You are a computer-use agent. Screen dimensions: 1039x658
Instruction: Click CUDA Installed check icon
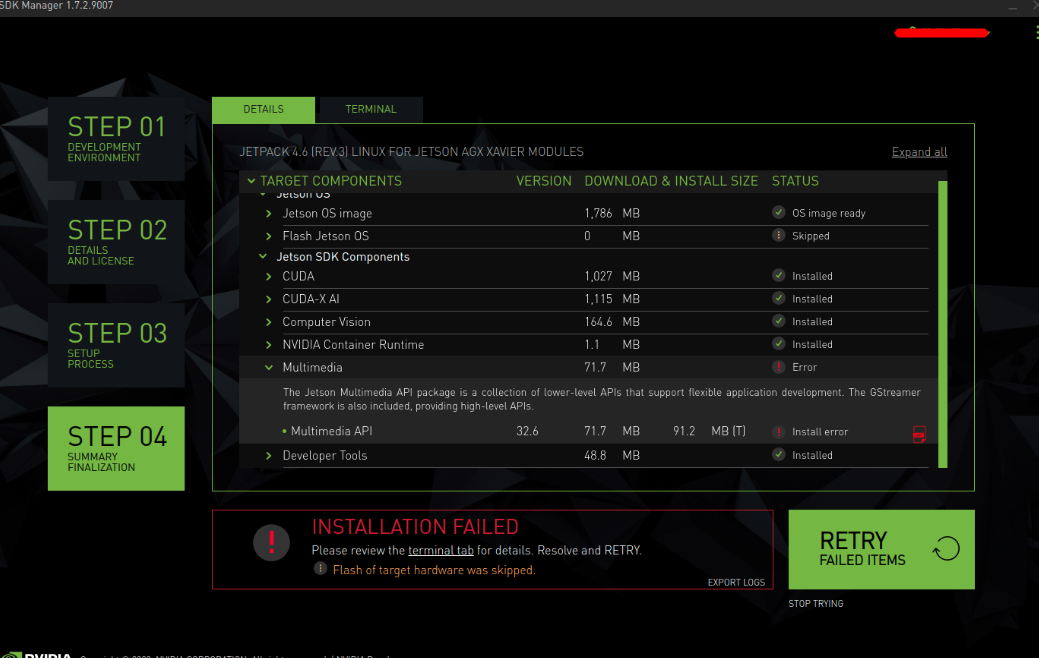pyautogui.click(x=779, y=275)
